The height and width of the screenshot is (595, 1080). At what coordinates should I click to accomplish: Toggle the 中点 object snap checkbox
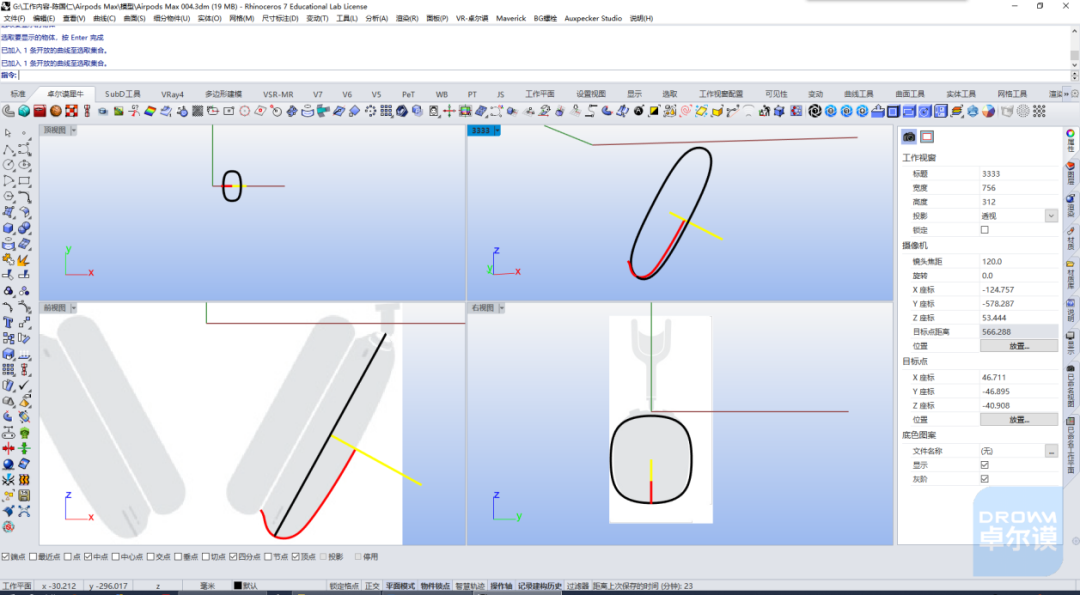87,556
